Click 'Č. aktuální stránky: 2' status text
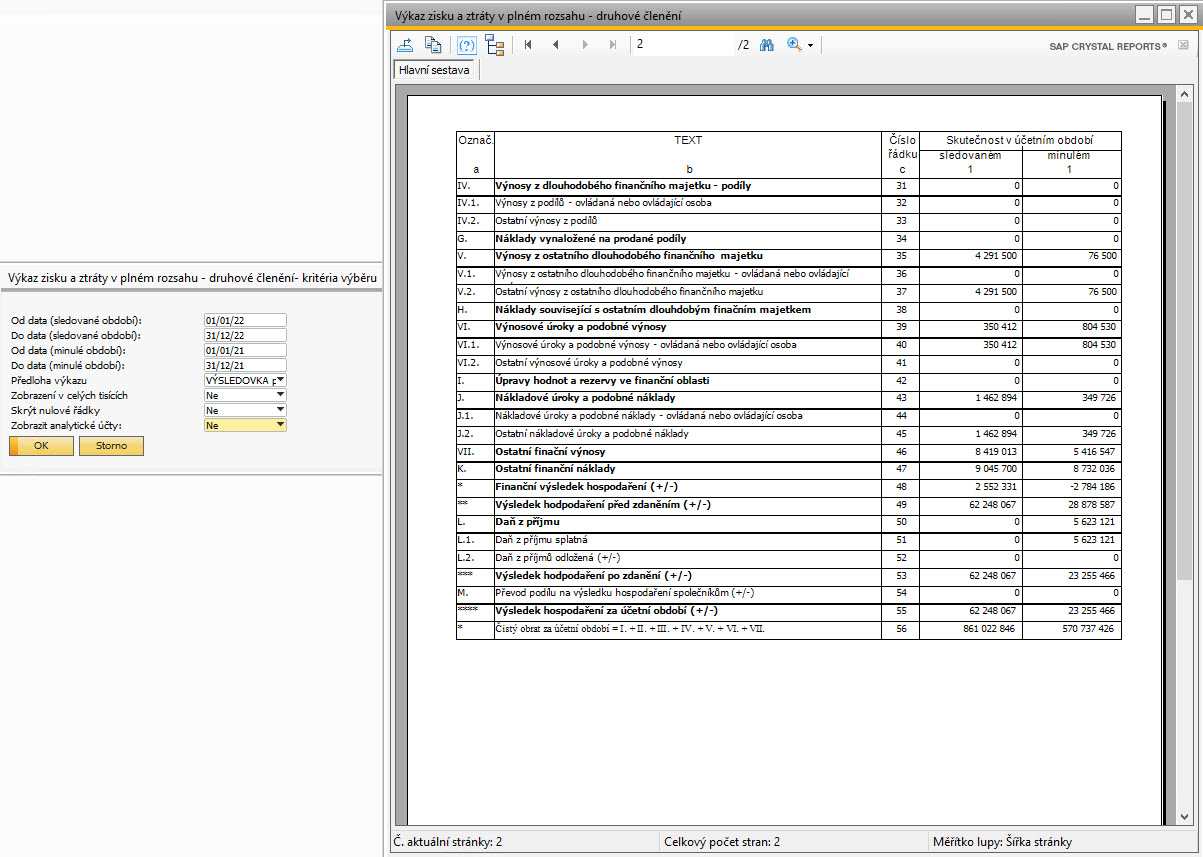 tap(449, 842)
